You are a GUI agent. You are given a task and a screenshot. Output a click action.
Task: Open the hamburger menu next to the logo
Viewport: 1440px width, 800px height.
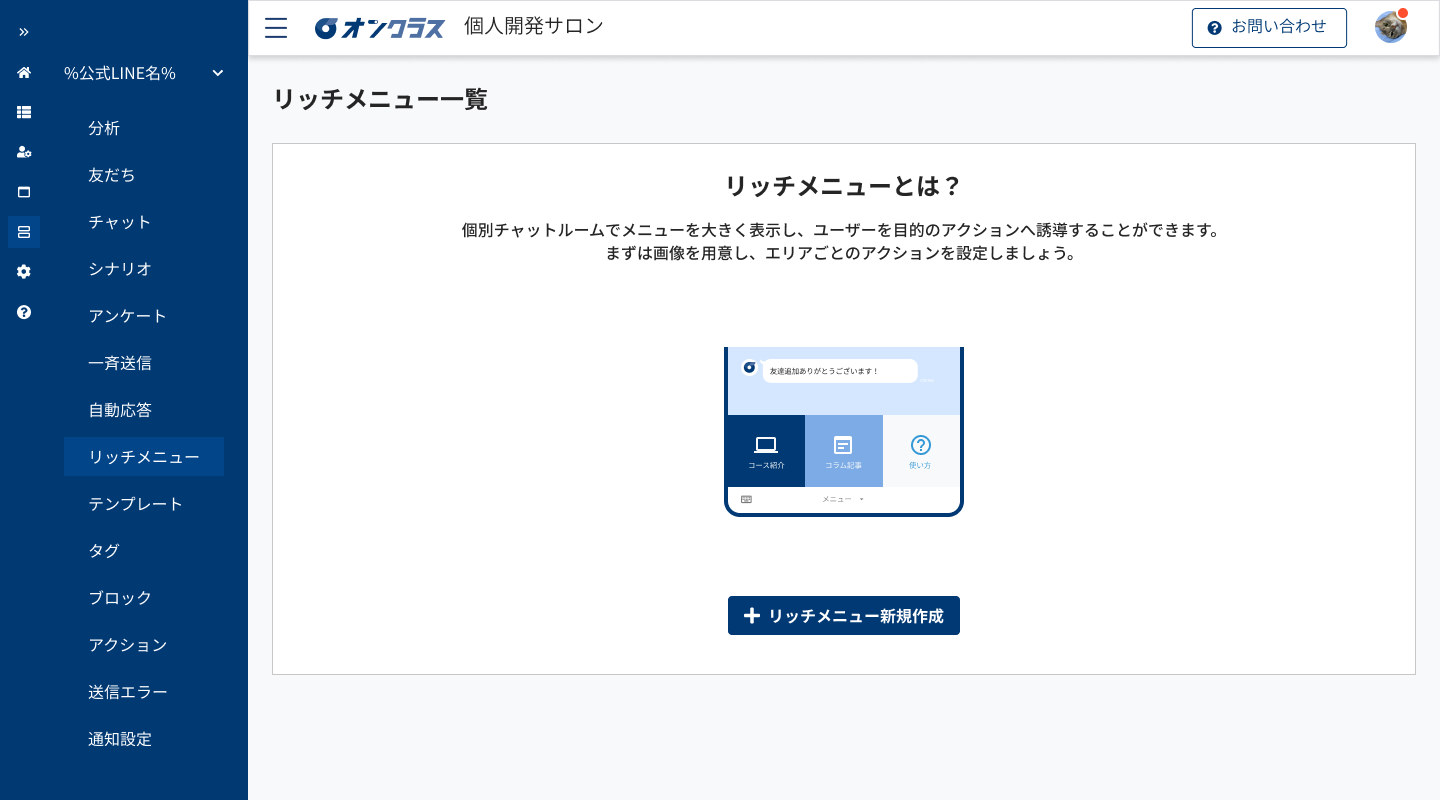(x=275, y=28)
